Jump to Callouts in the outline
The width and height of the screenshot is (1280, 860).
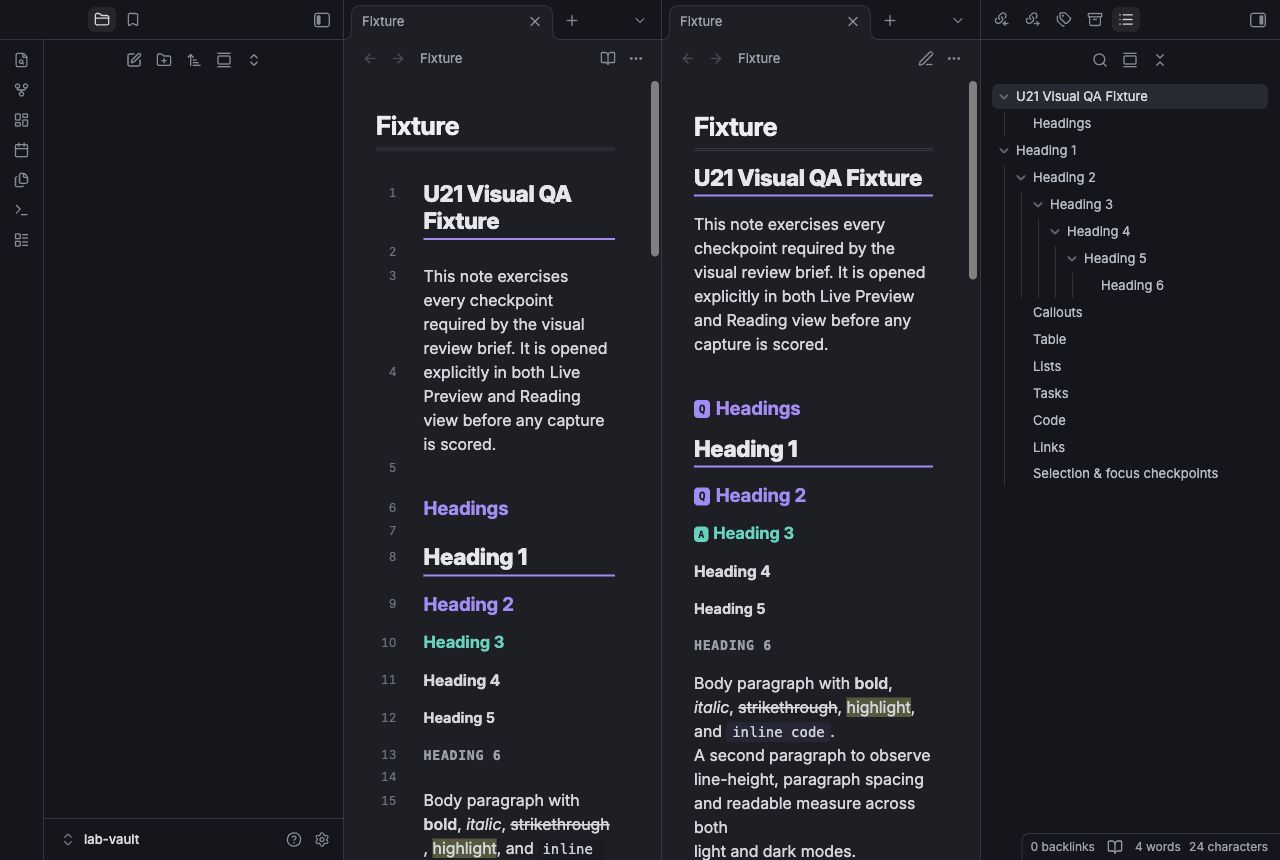tap(1058, 313)
